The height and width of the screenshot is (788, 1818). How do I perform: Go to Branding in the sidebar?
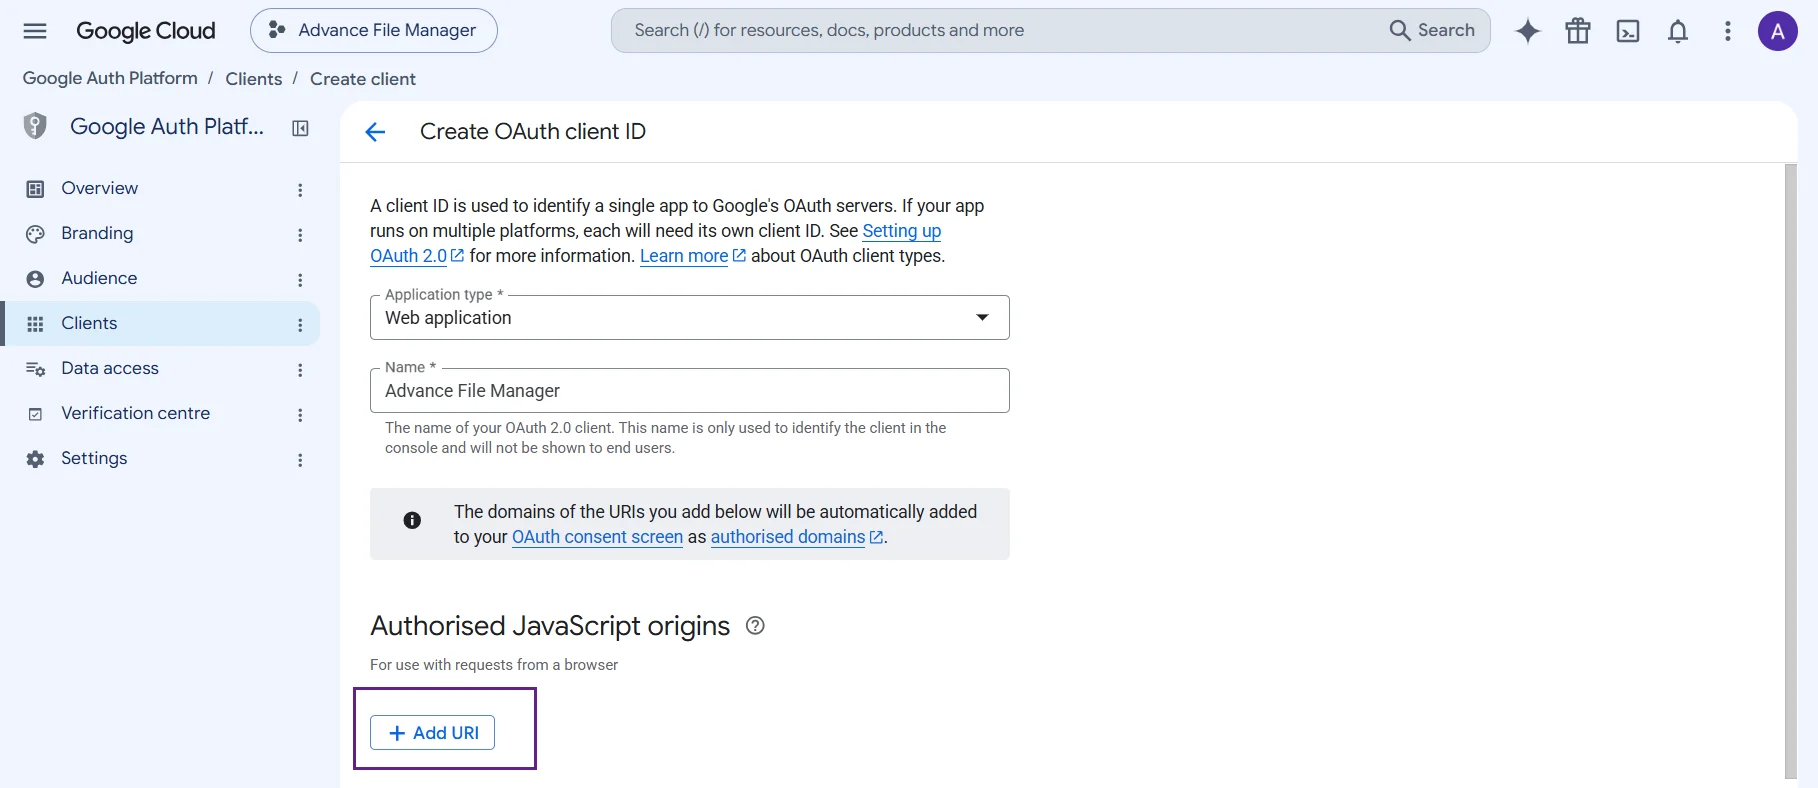(160, 234)
